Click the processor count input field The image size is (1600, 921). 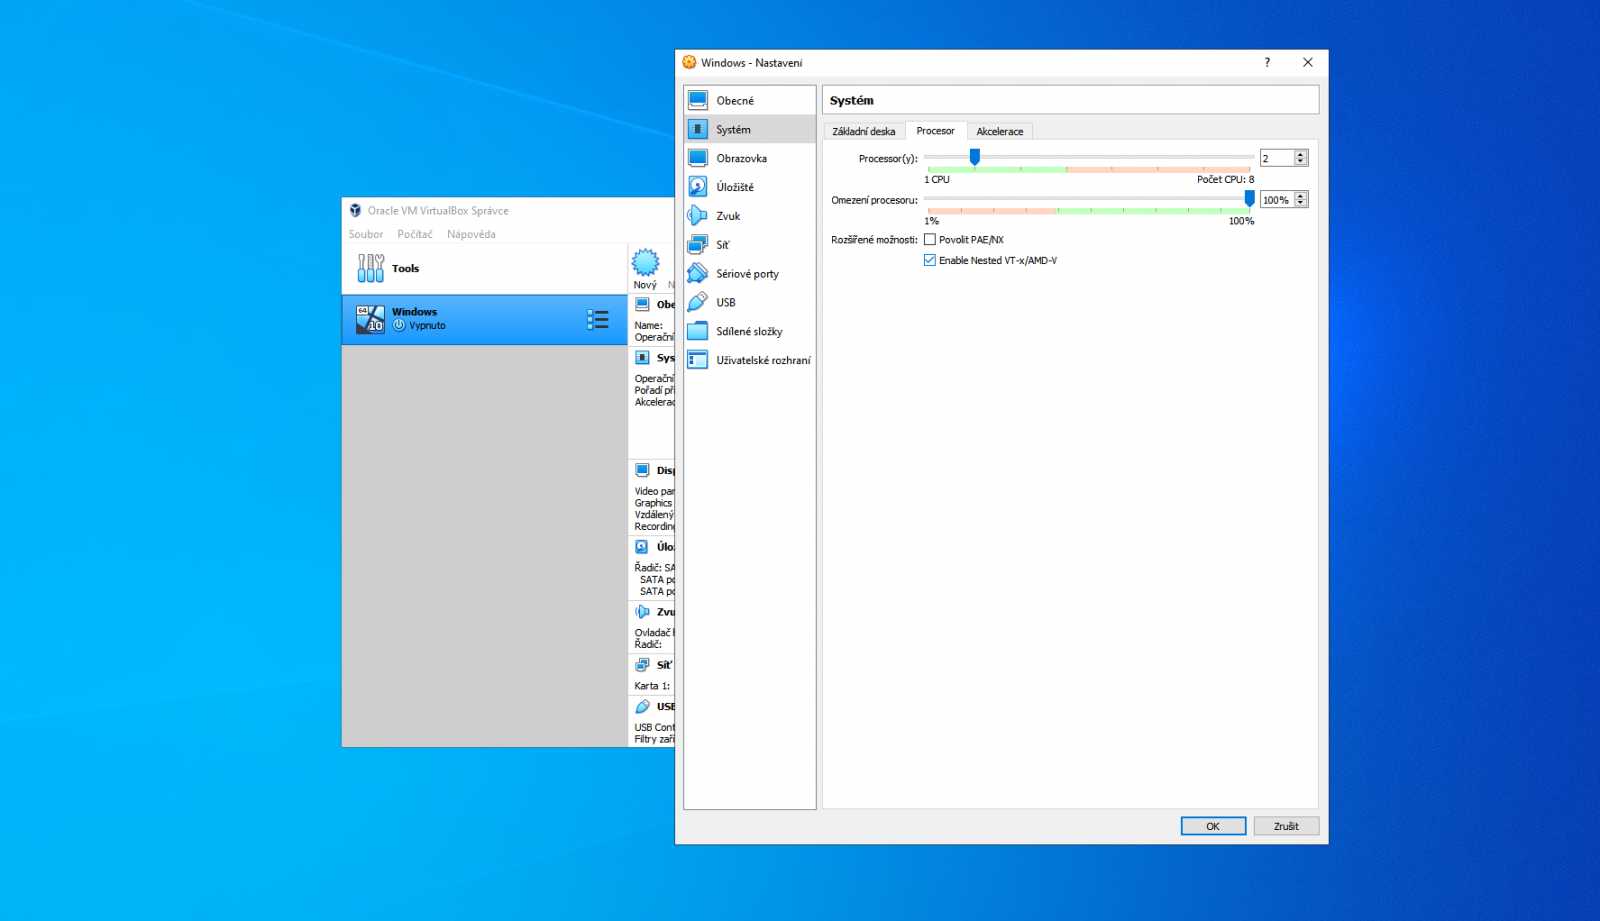[x=1277, y=158]
